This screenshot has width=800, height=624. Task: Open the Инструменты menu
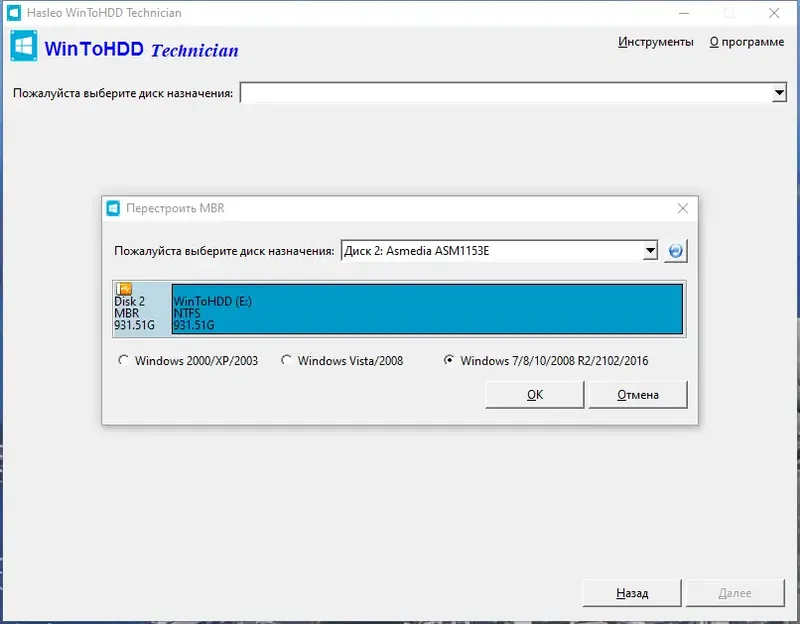(656, 42)
